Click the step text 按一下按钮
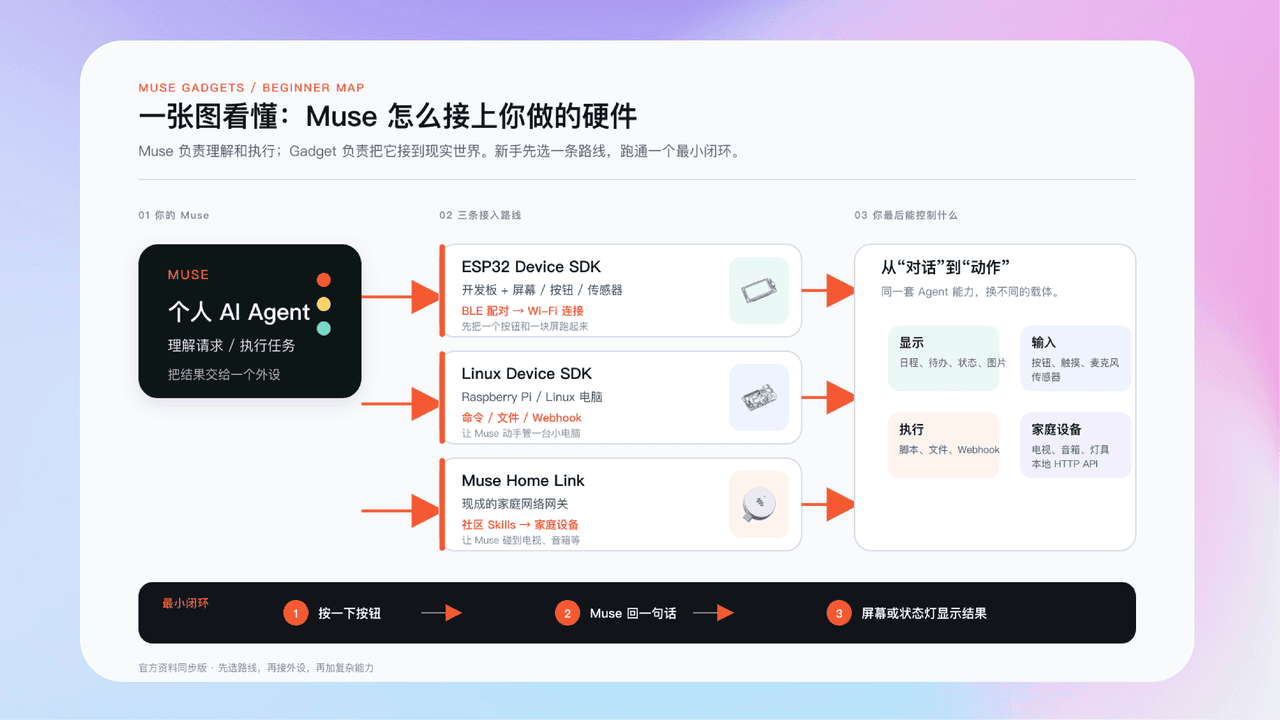The height and width of the screenshot is (720, 1280). click(x=349, y=613)
